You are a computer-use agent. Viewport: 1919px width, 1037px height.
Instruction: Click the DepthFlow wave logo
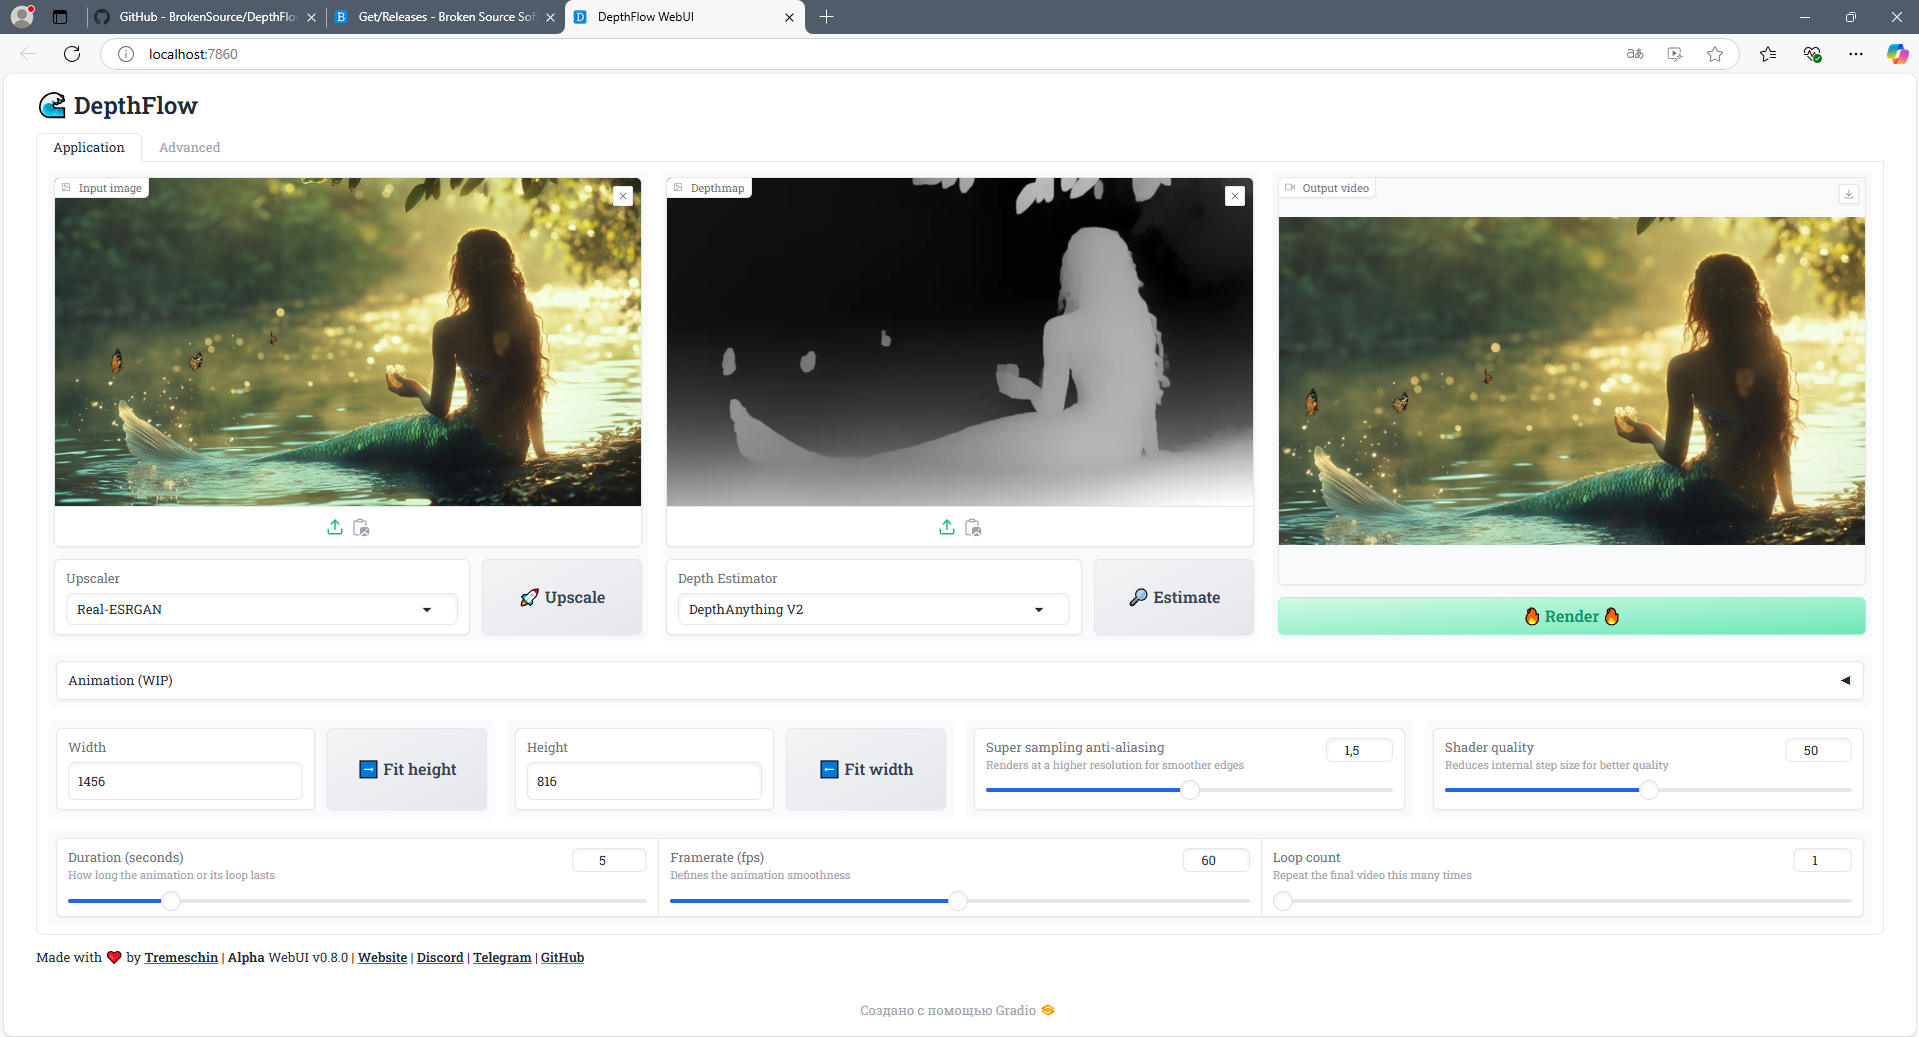pos(52,105)
